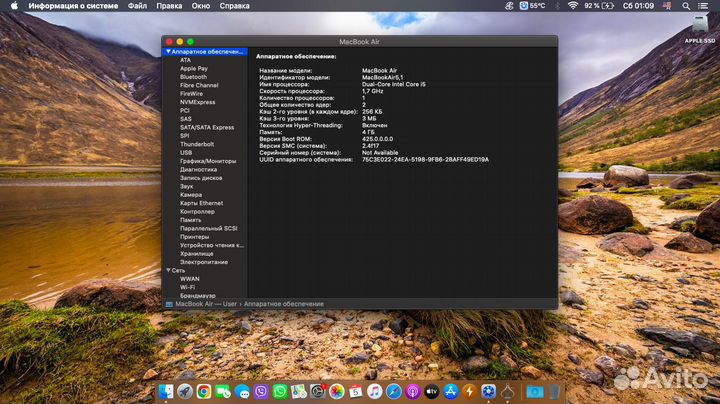Select Bluetooth in the hardware list
The width and height of the screenshot is (720, 404).
pyautogui.click(x=193, y=77)
